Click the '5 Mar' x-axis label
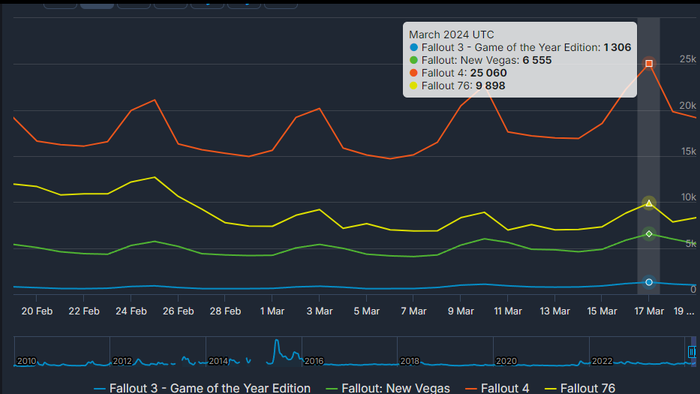700x394 pixels. pos(367,311)
